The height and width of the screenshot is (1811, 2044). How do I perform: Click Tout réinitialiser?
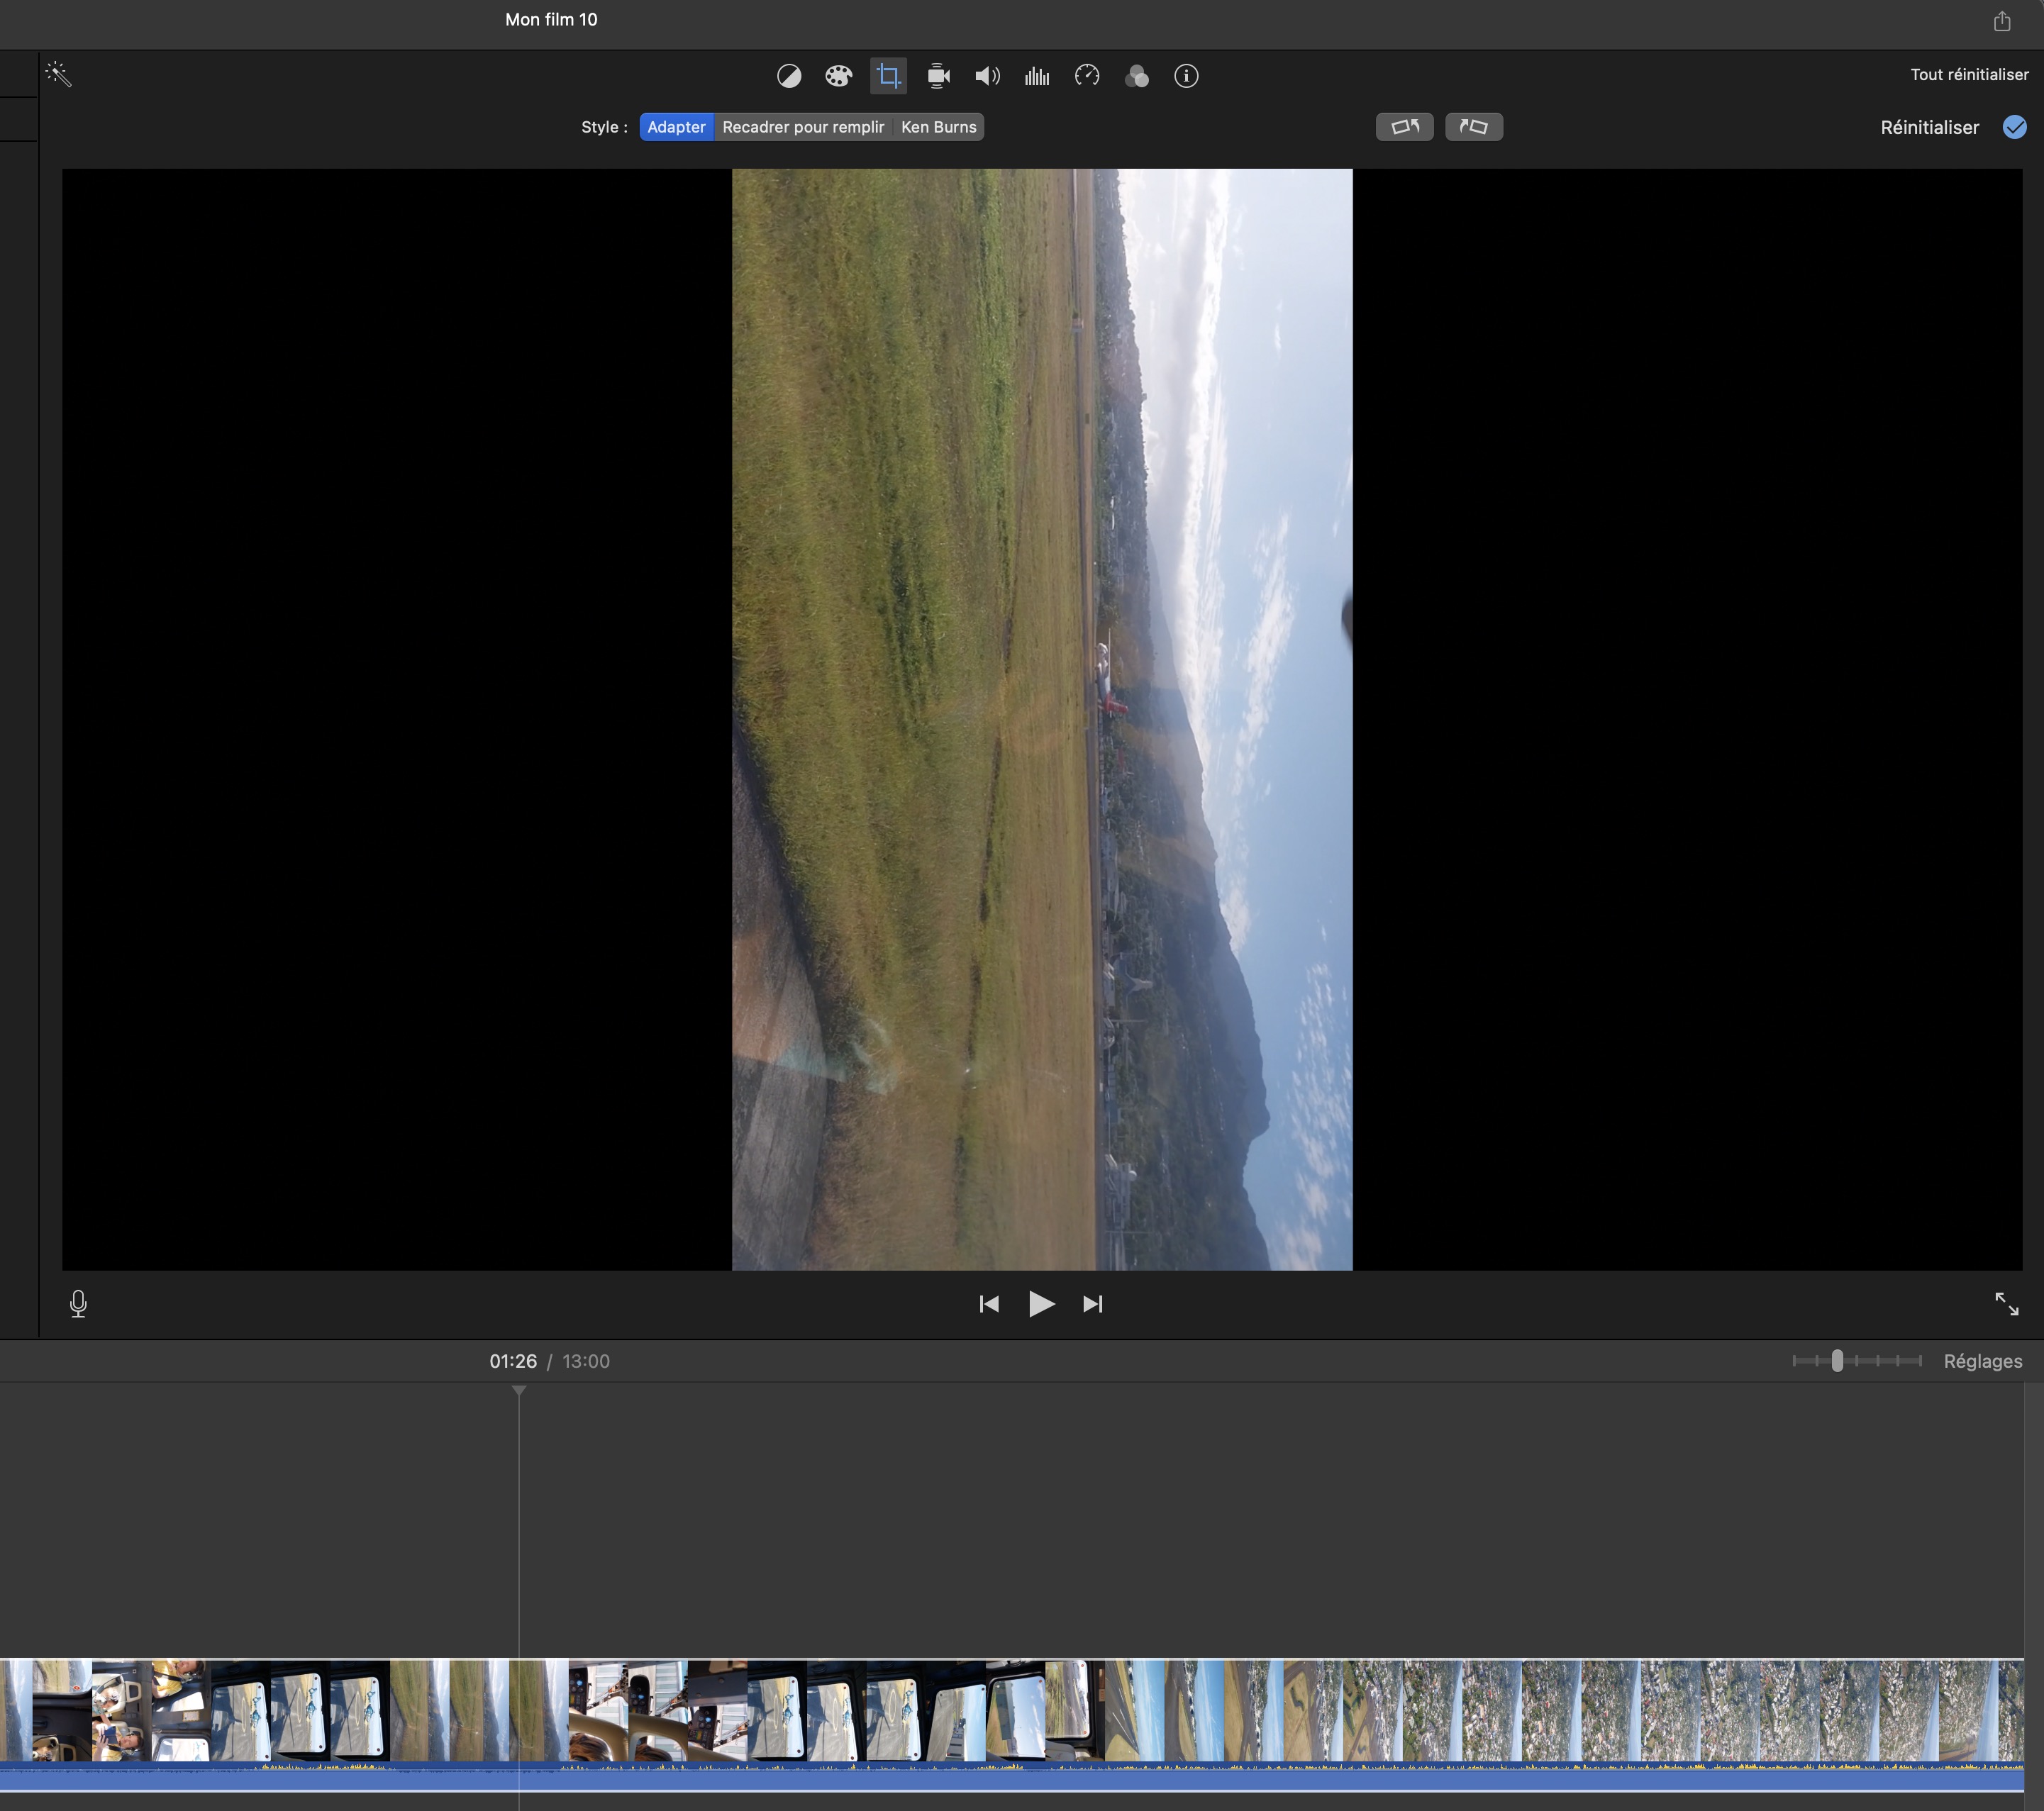(1969, 75)
